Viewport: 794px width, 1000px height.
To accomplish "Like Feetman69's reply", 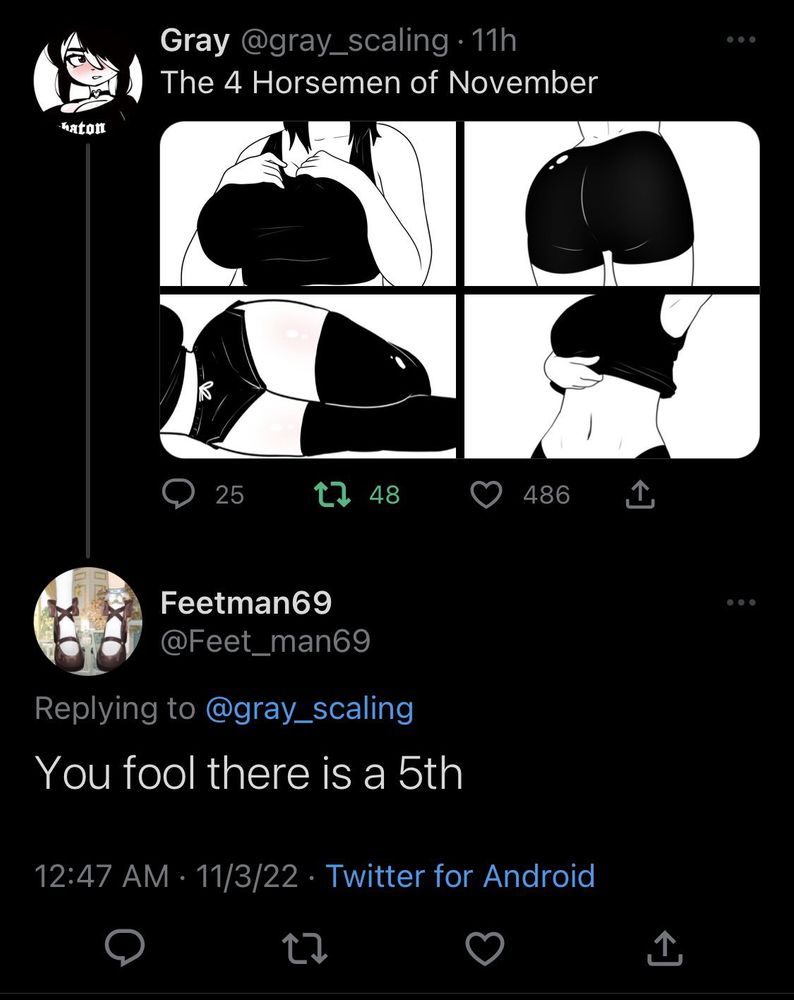I will click(486, 948).
